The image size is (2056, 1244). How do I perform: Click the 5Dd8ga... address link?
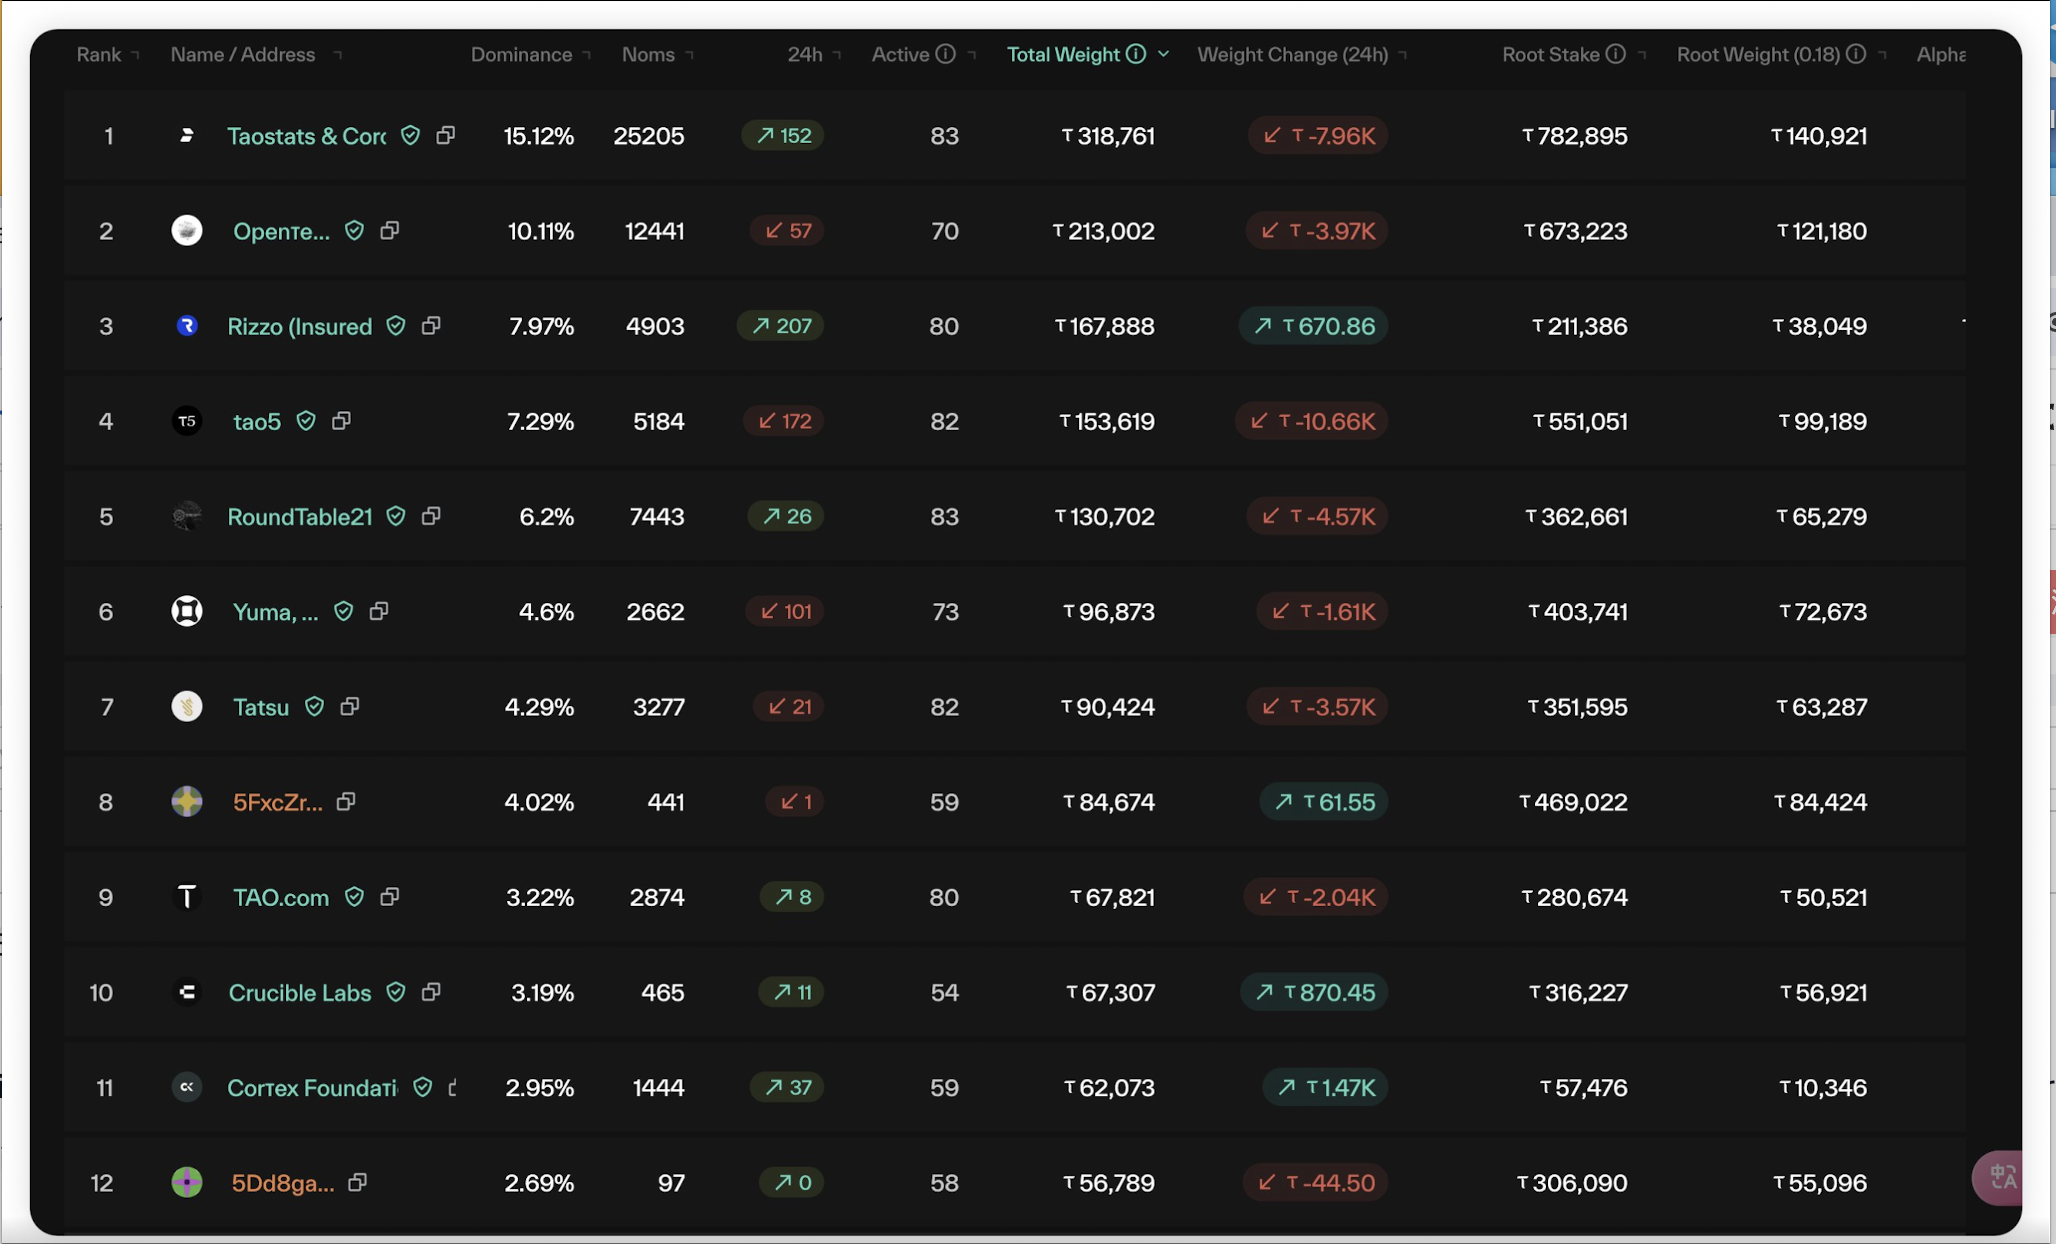tap(283, 1183)
